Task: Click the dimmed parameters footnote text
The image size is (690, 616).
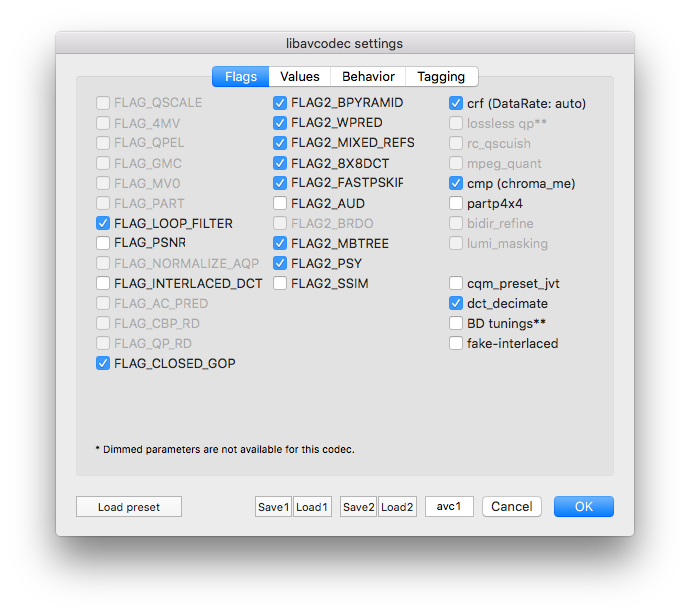Action: tap(225, 450)
